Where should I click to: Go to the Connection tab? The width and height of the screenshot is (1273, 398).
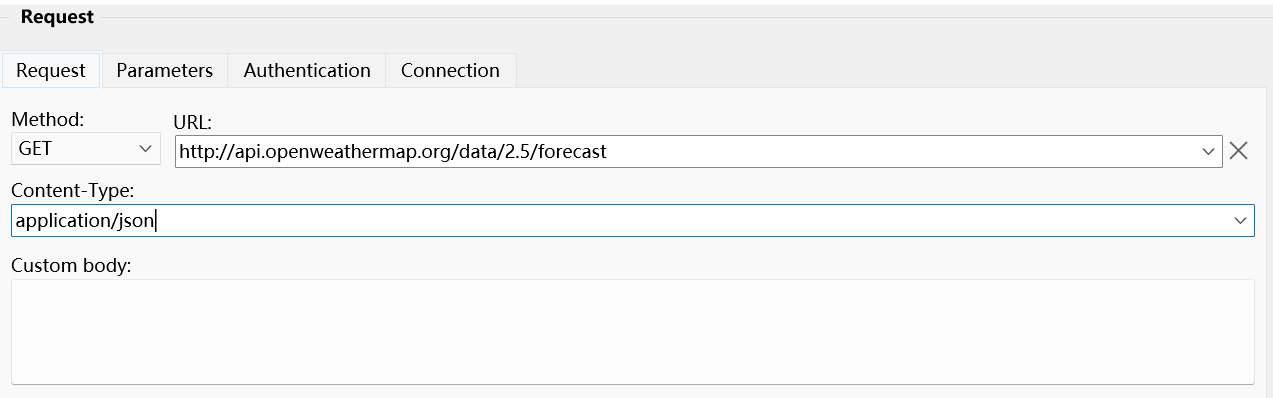coord(450,70)
